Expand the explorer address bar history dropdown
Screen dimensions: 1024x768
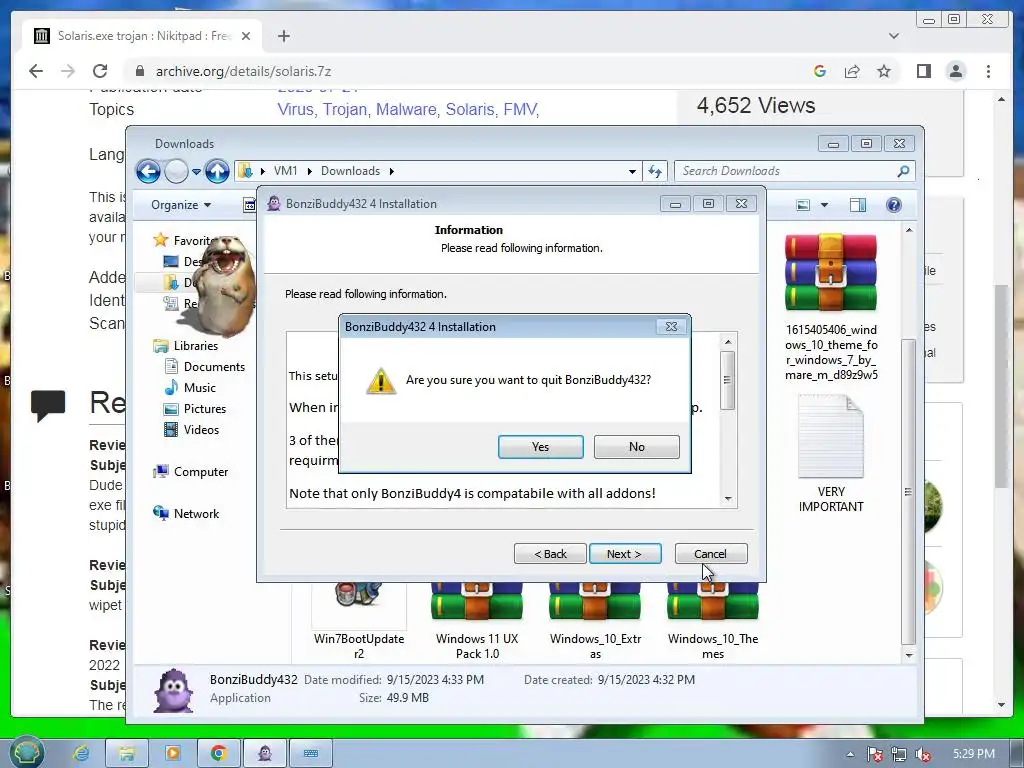pos(632,171)
